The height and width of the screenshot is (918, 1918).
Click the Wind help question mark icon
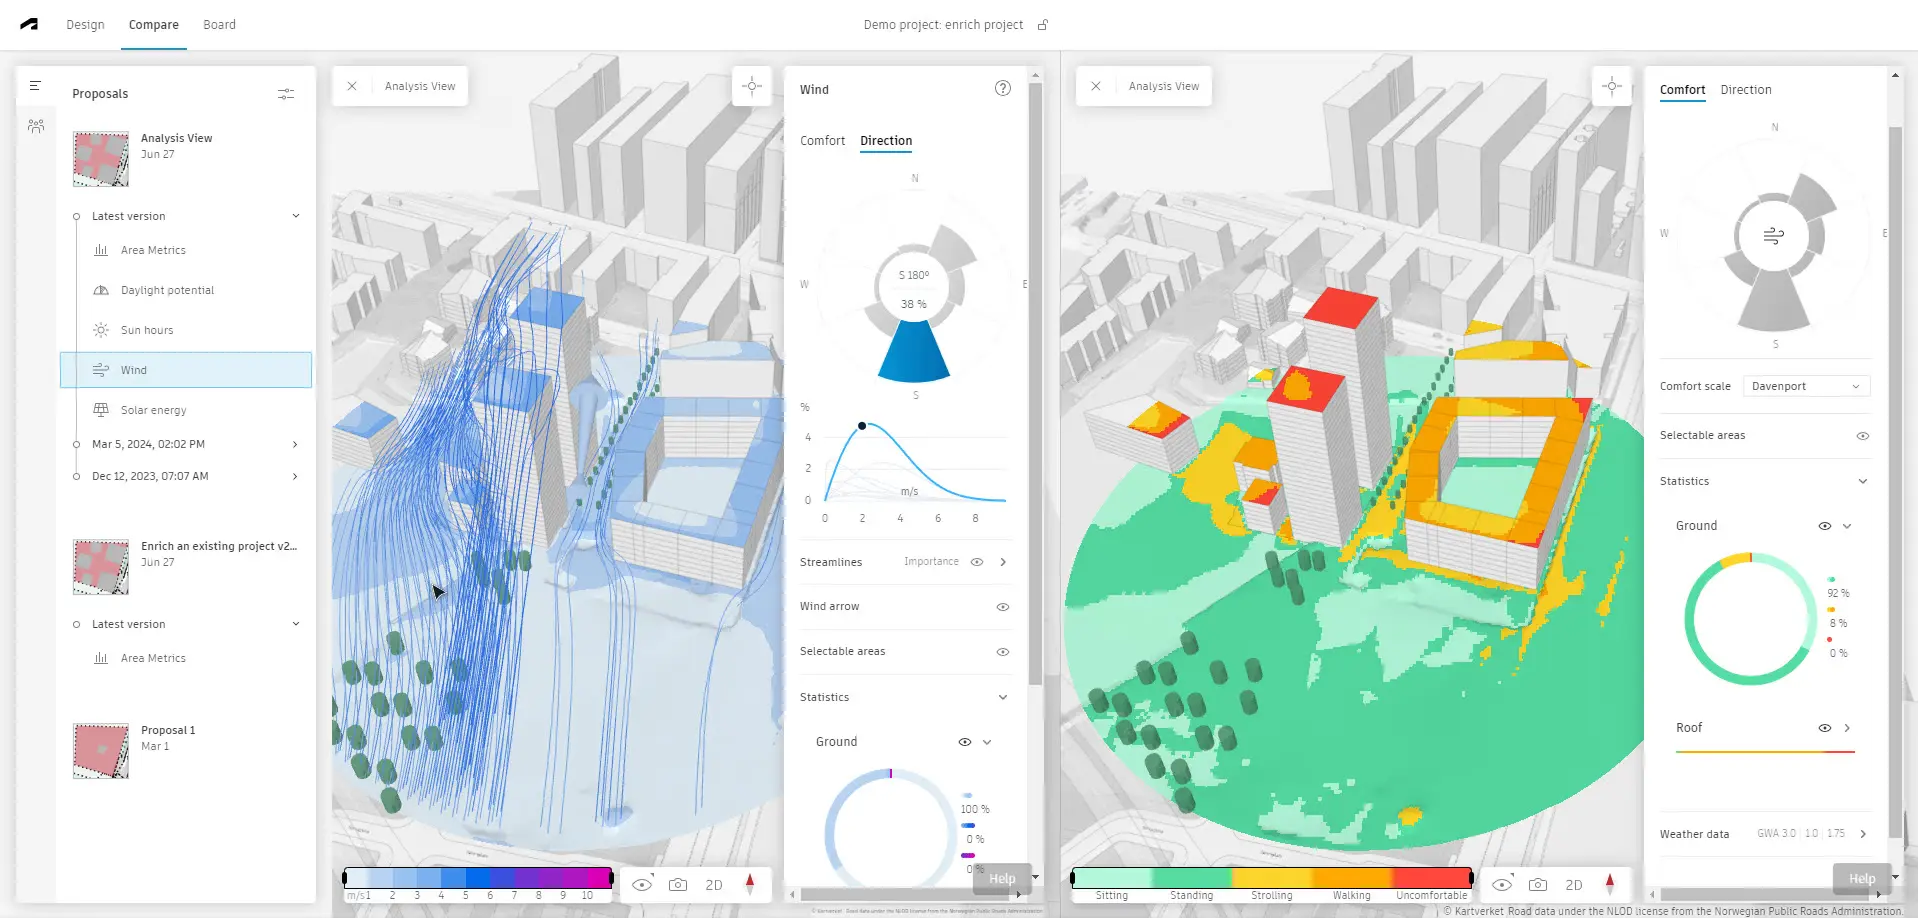pyautogui.click(x=1002, y=89)
